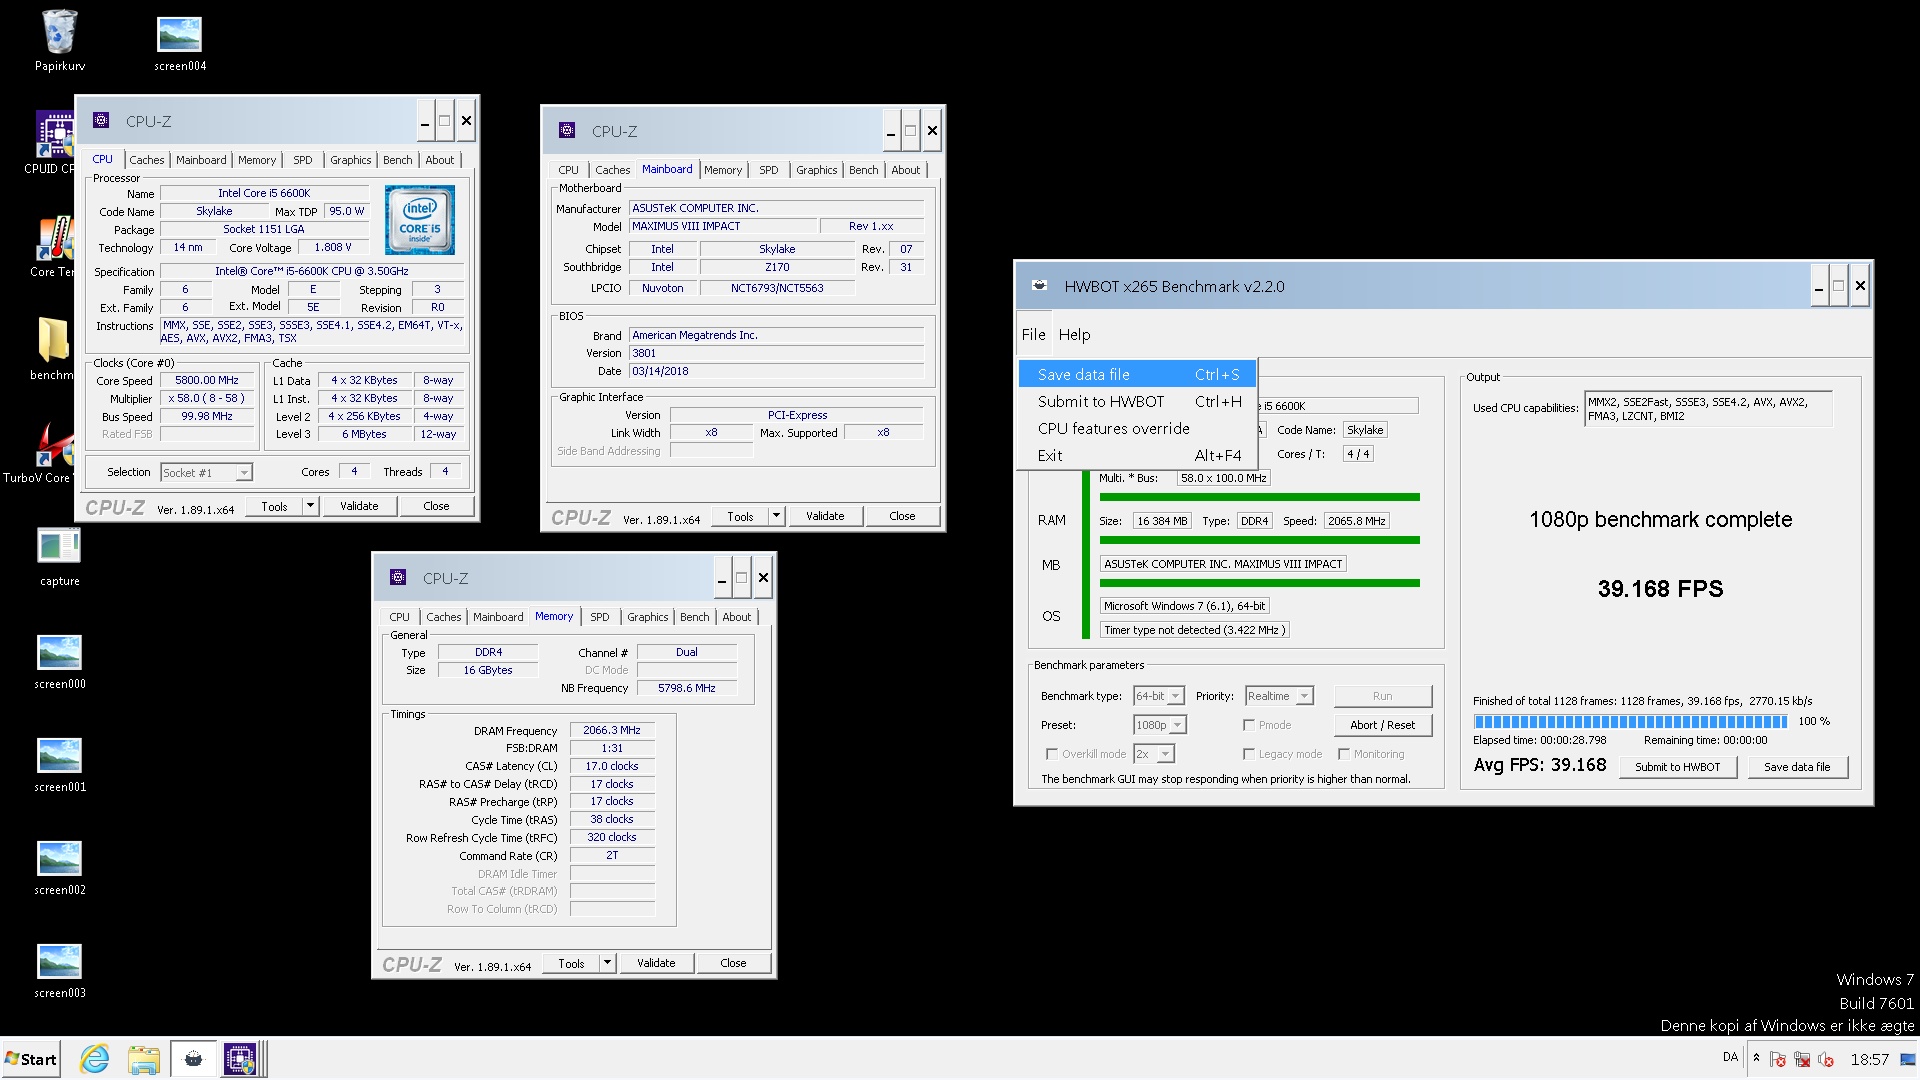The height and width of the screenshot is (1080, 1920).
Task: Open the Socket #1 selection dropdown
Action: point(207,472)
